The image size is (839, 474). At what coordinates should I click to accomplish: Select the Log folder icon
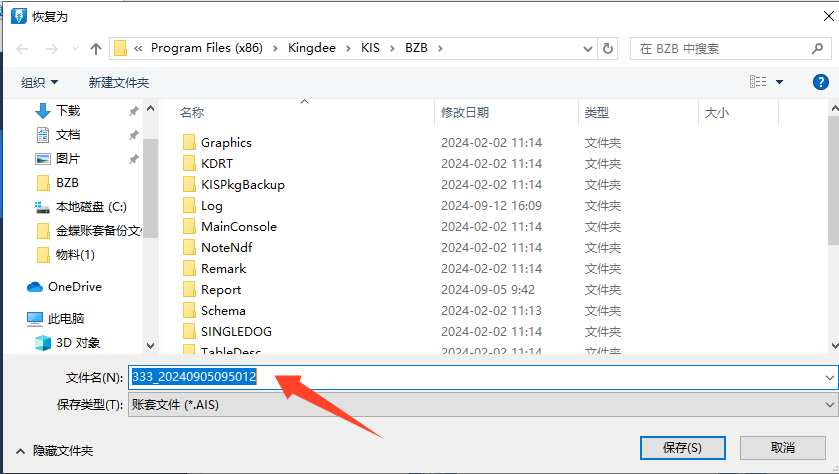(x=189, y=205)
